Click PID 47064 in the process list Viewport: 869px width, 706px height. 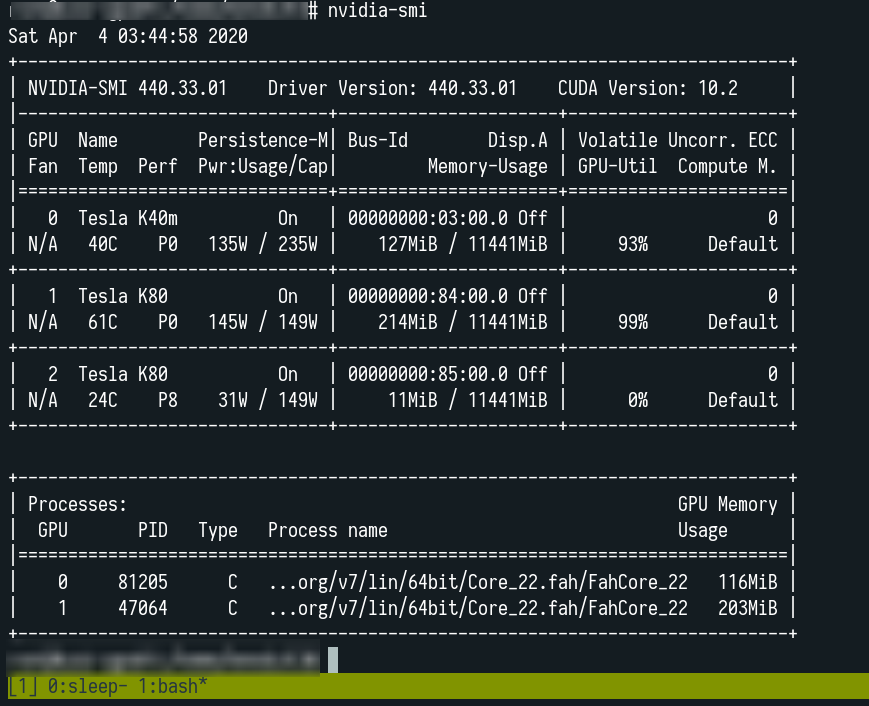(142, 608)
